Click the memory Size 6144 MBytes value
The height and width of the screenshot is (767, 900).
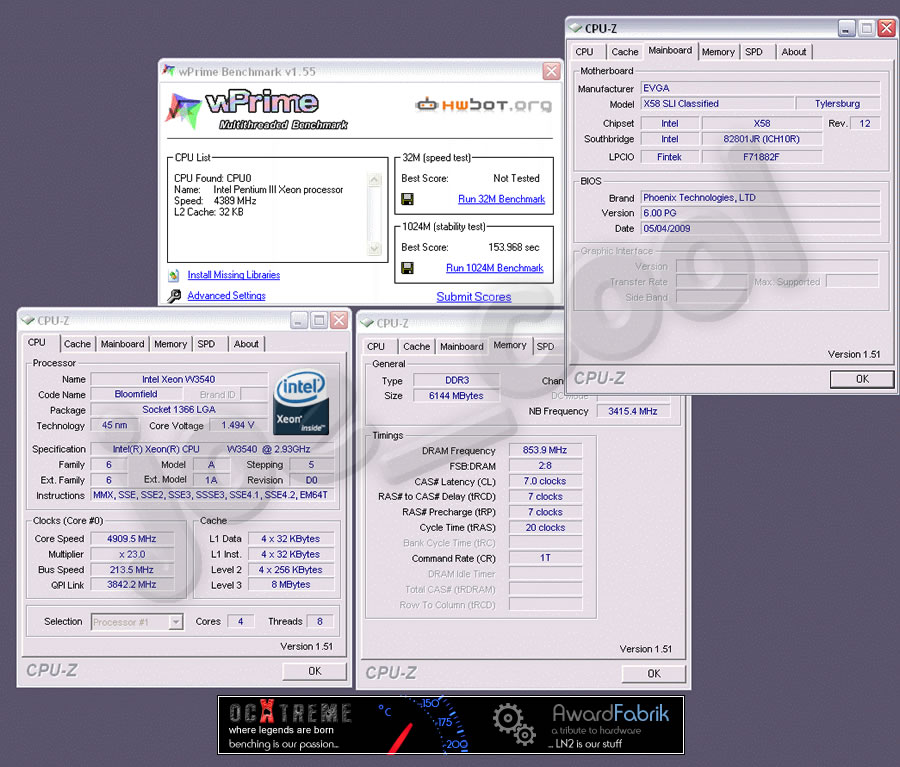click(456, 396)
